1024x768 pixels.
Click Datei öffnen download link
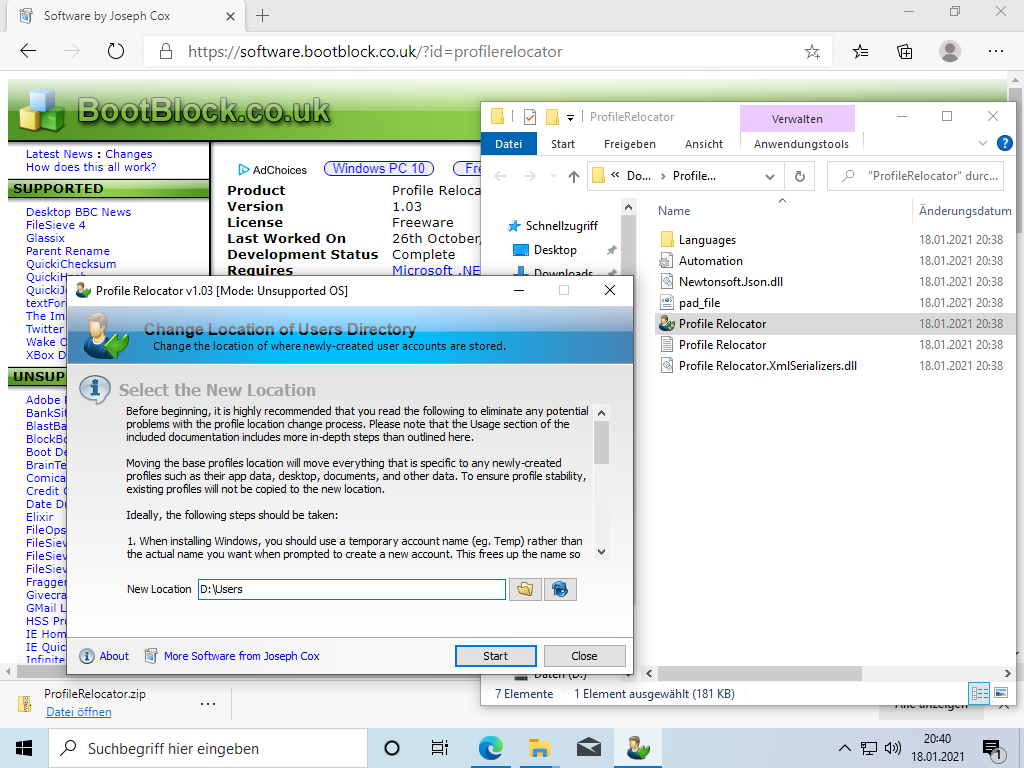(x=78, y=711)
